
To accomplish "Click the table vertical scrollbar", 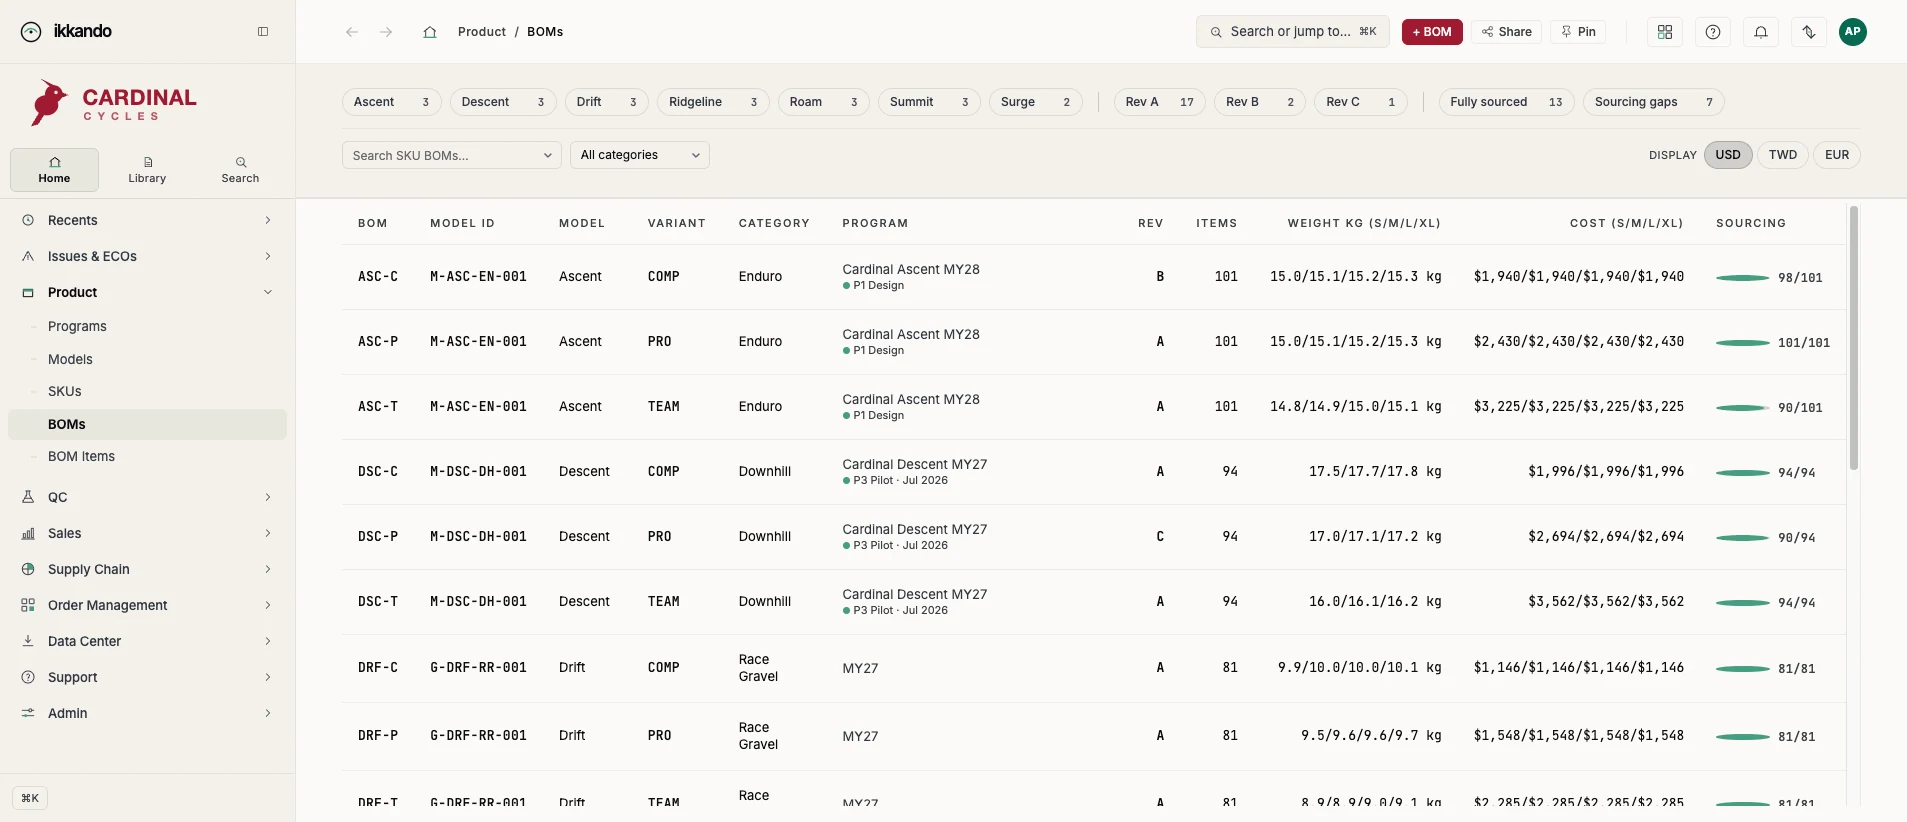I will click(1853, 338).
